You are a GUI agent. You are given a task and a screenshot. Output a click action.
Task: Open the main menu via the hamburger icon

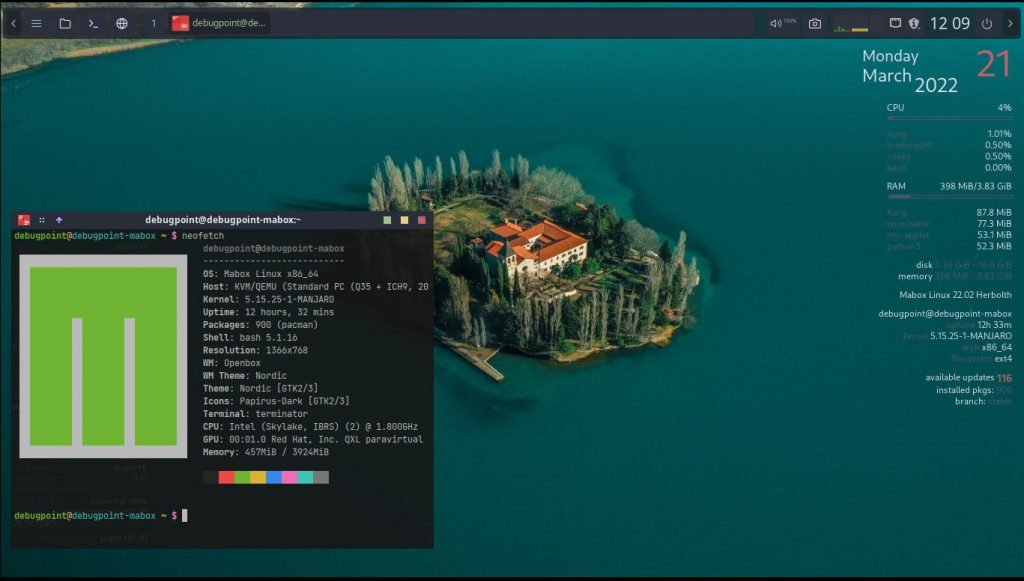pyautogui.click(x=37, y=23)
